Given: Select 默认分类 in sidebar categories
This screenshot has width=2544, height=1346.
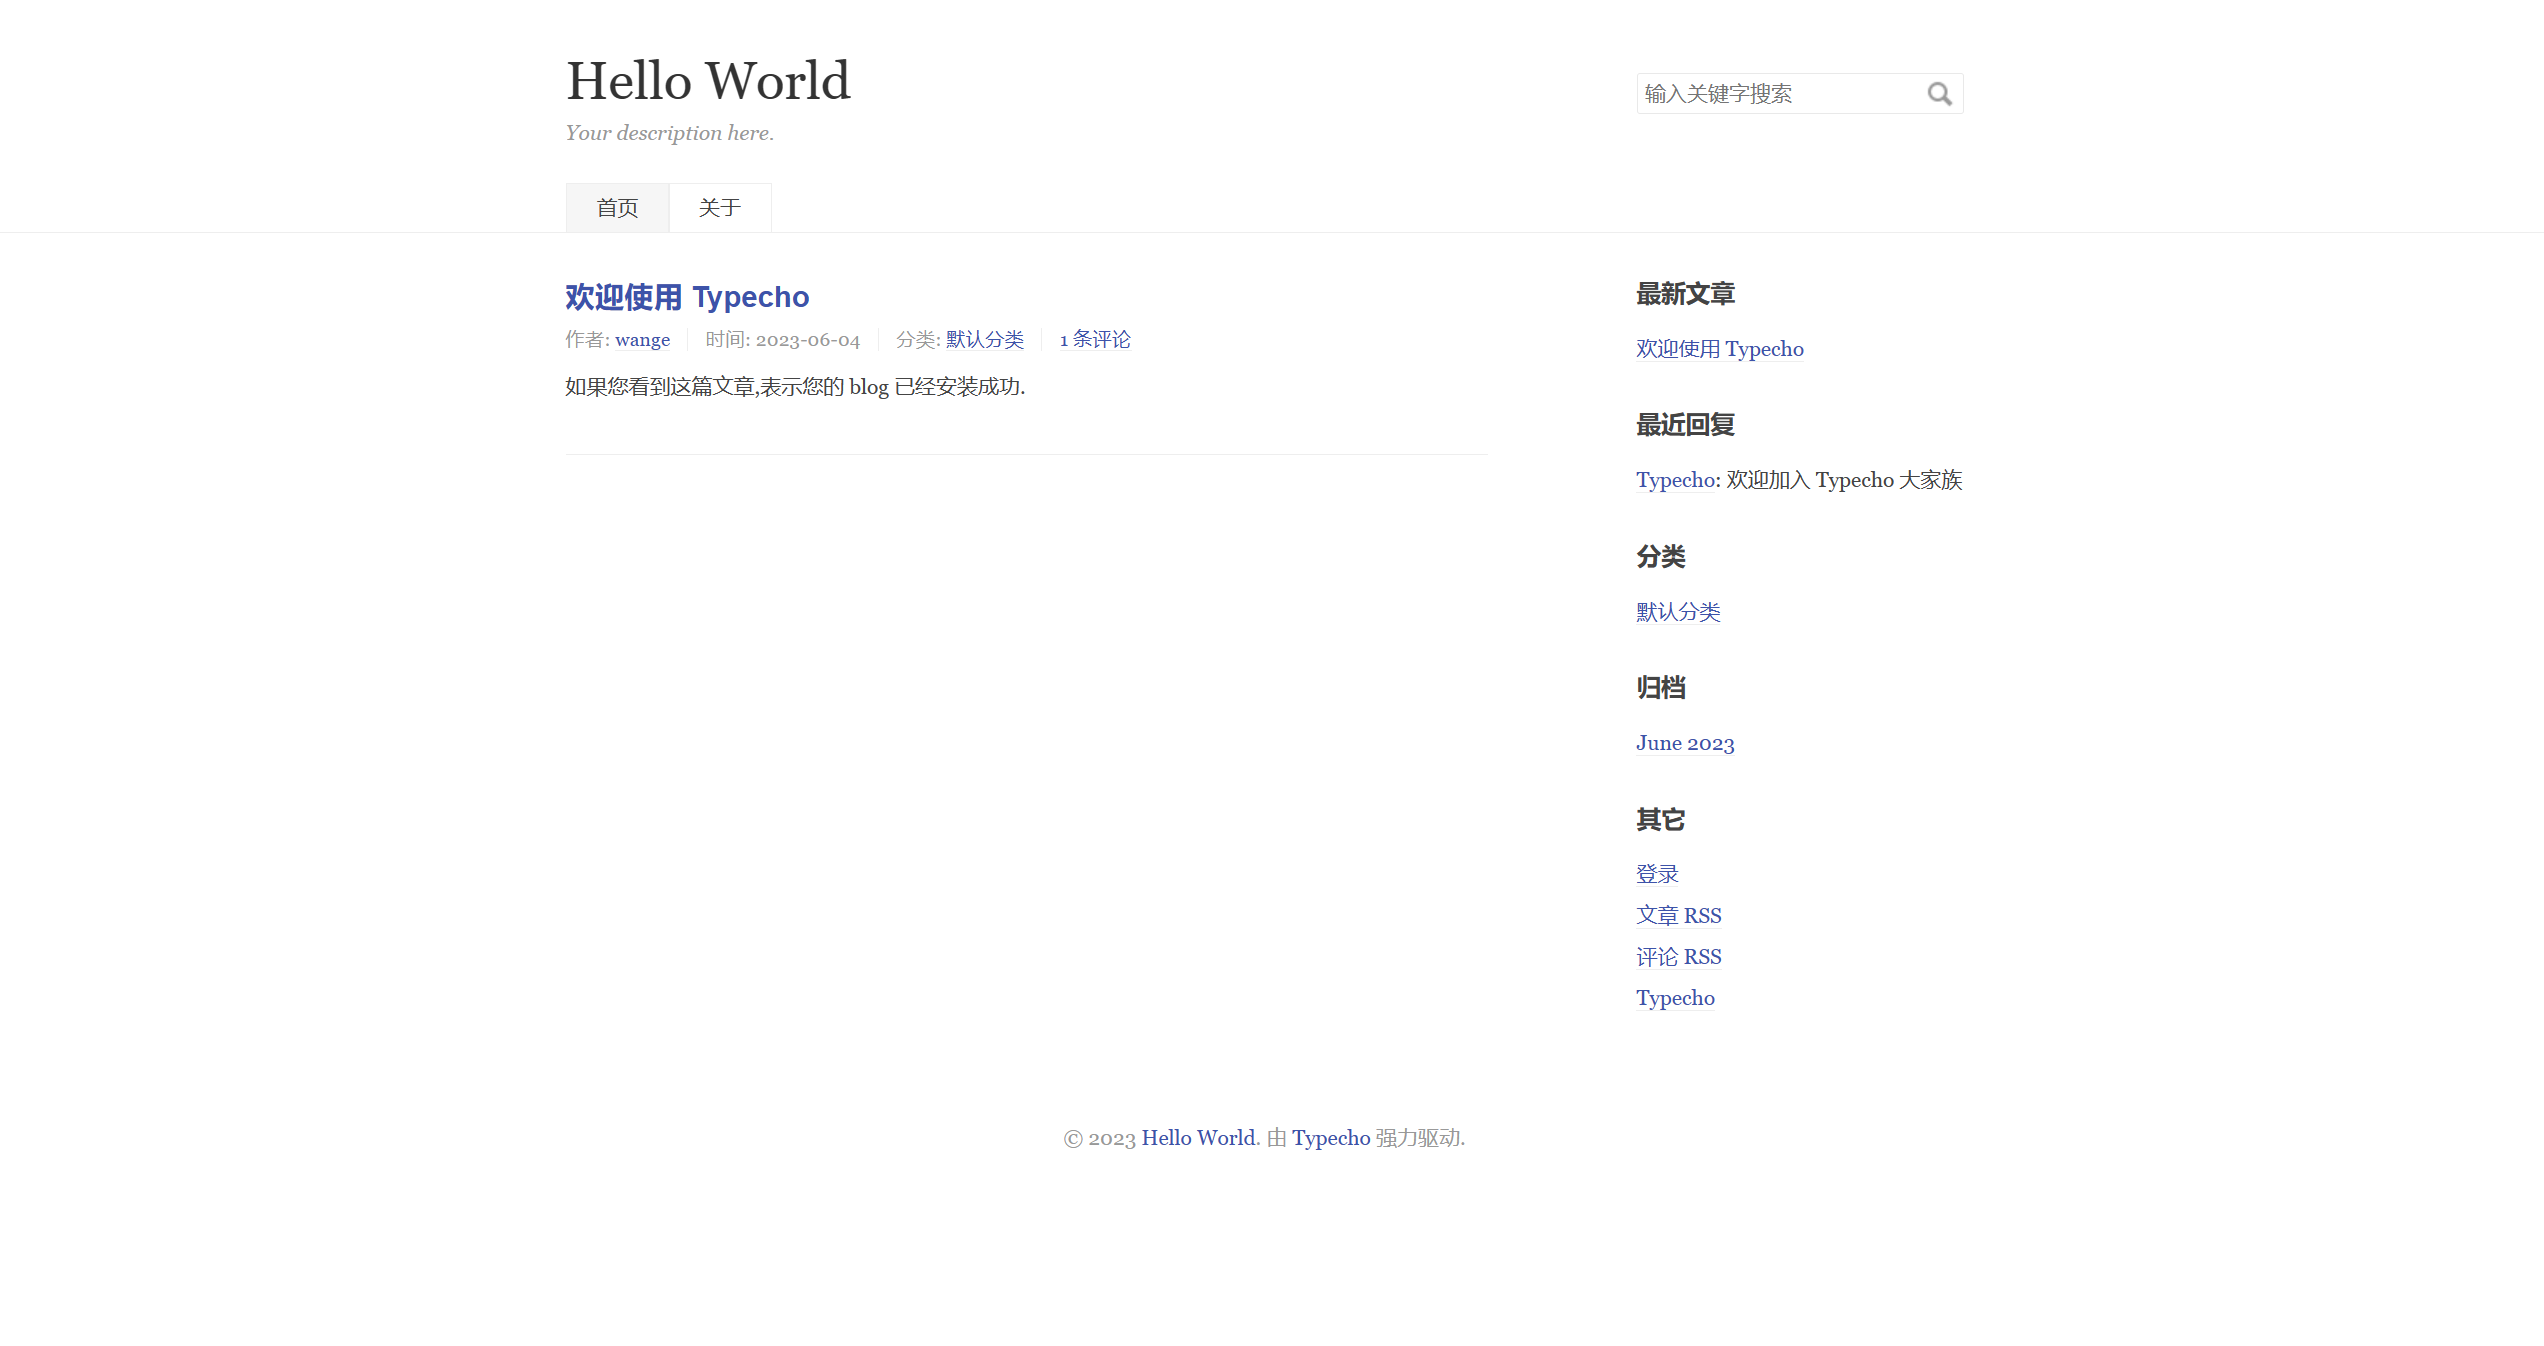Looking at the screenshot, I should point(1678,612).
